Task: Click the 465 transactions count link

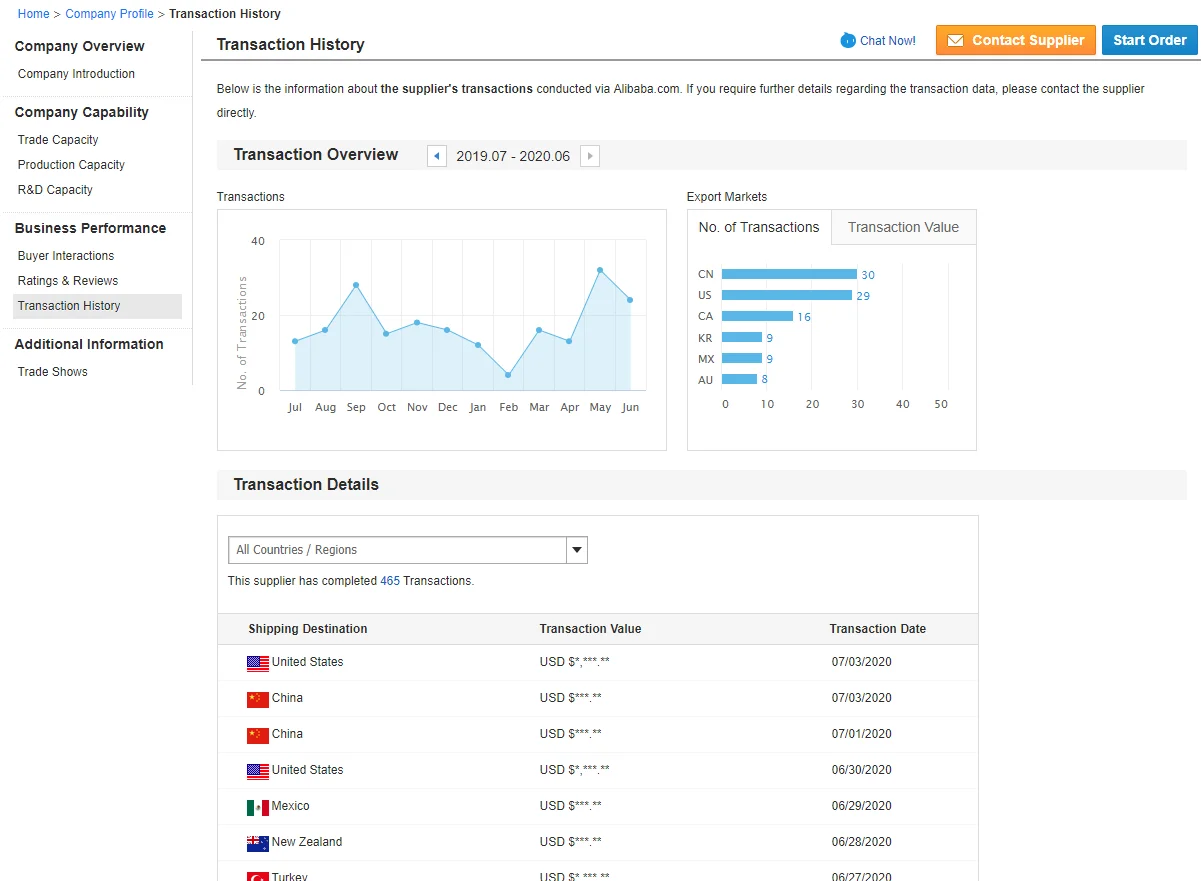Action: [389, 581]
